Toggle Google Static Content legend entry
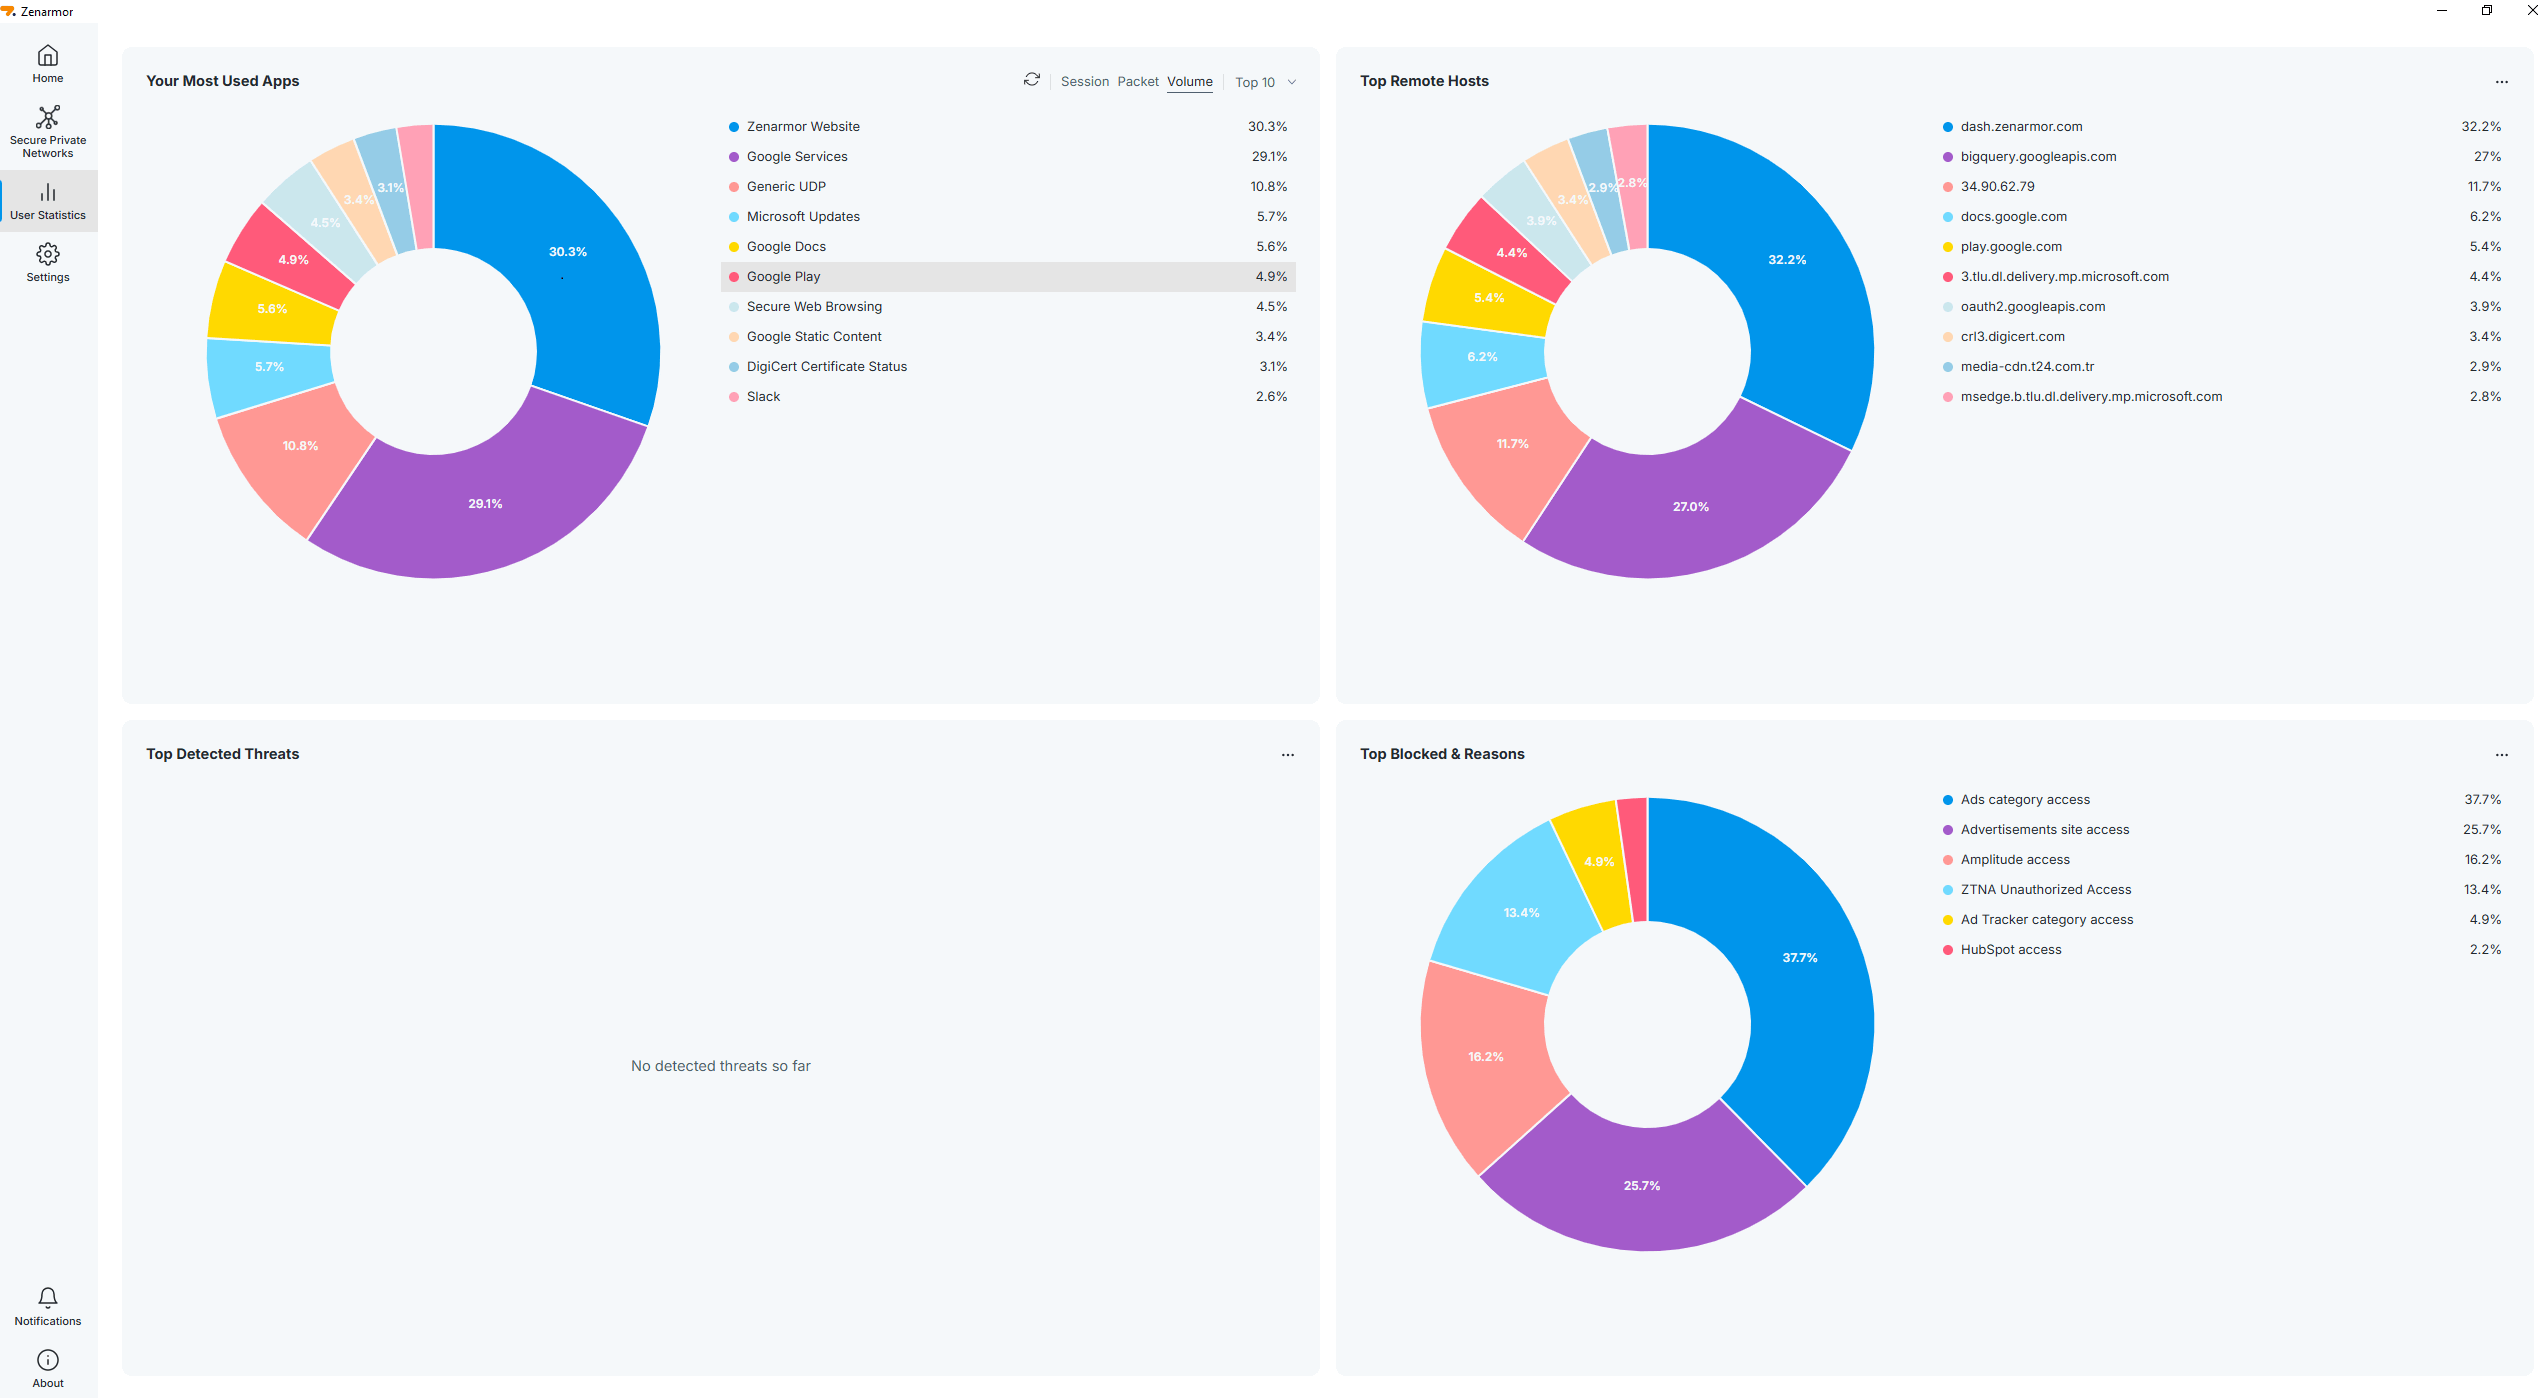This screenshot has height=1398, width=2540. [x=1008, y=337]
